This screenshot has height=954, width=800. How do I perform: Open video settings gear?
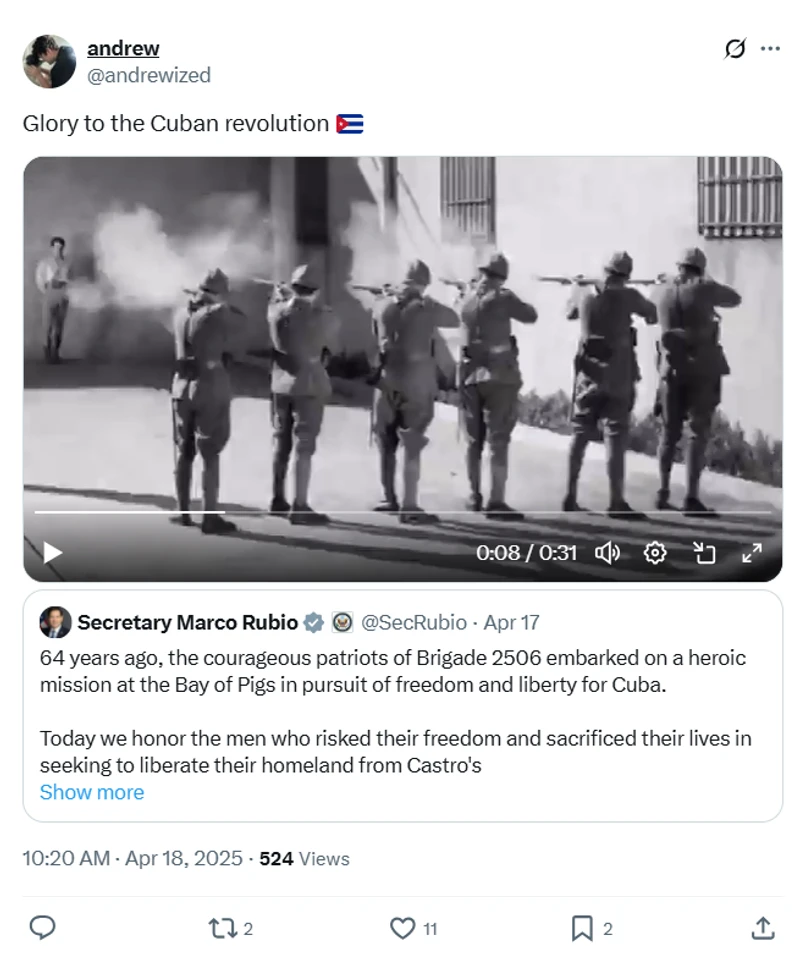tap(655, 552)
